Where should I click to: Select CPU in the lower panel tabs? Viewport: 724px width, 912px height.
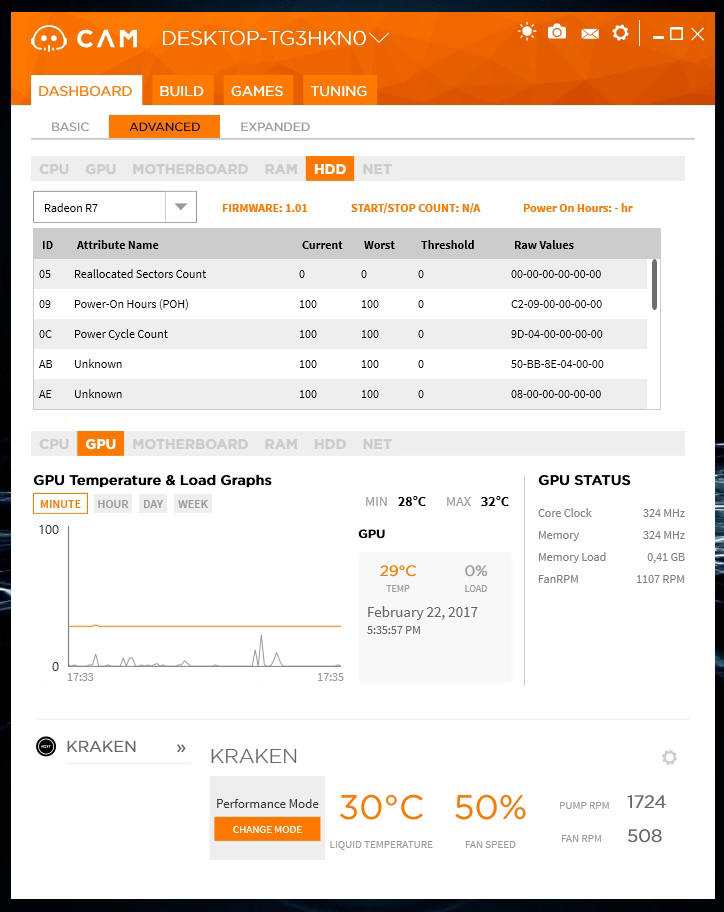tap(54, 444)
